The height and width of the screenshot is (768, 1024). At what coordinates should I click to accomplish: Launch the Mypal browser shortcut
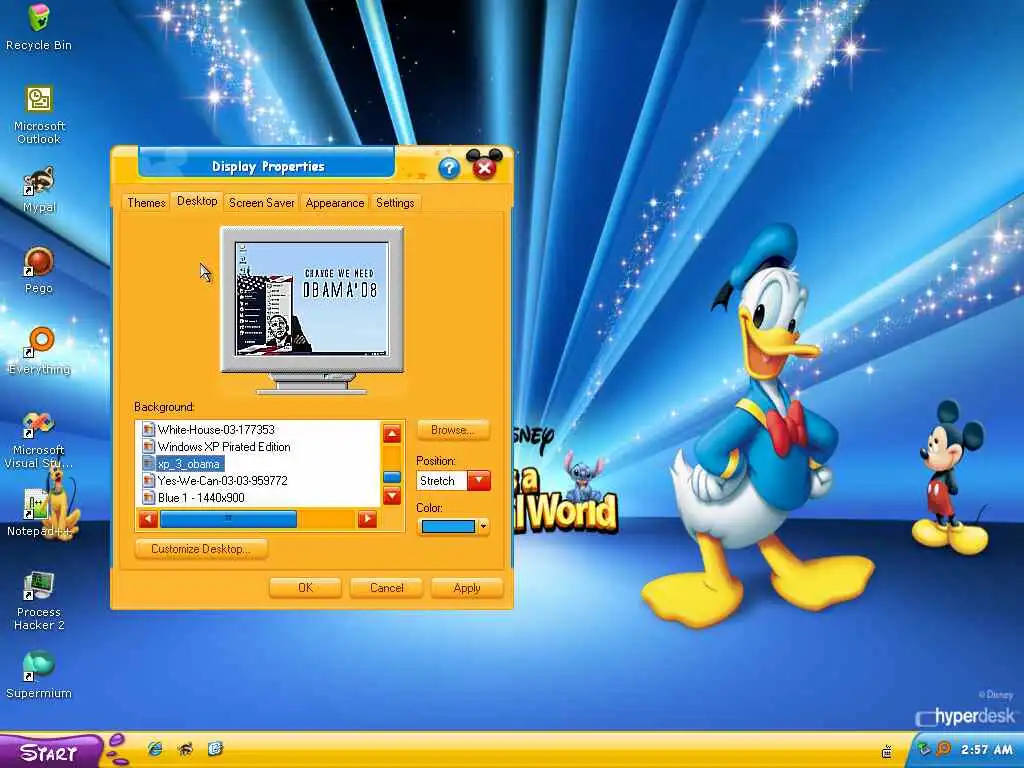tap(39, 190)
